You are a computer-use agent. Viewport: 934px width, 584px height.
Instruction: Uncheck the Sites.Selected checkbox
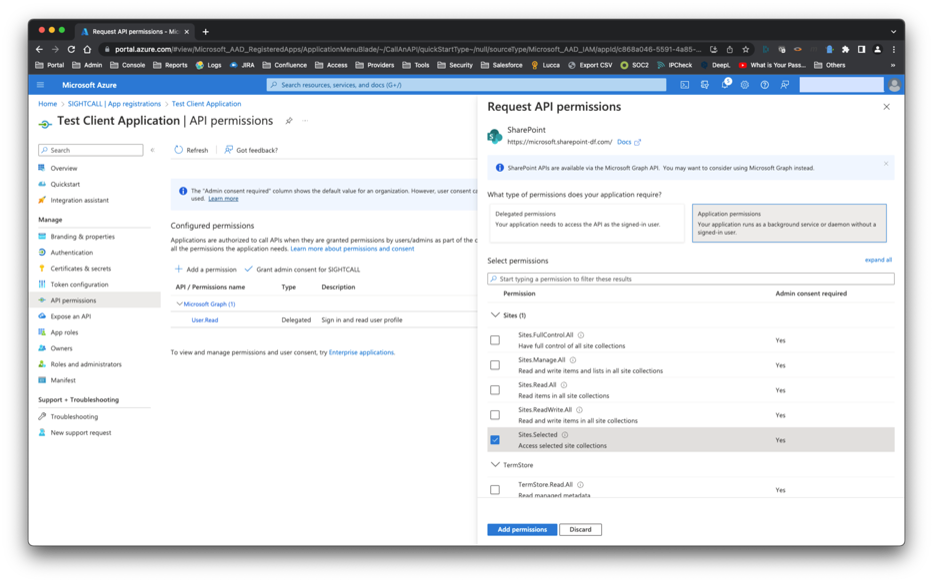495,440
